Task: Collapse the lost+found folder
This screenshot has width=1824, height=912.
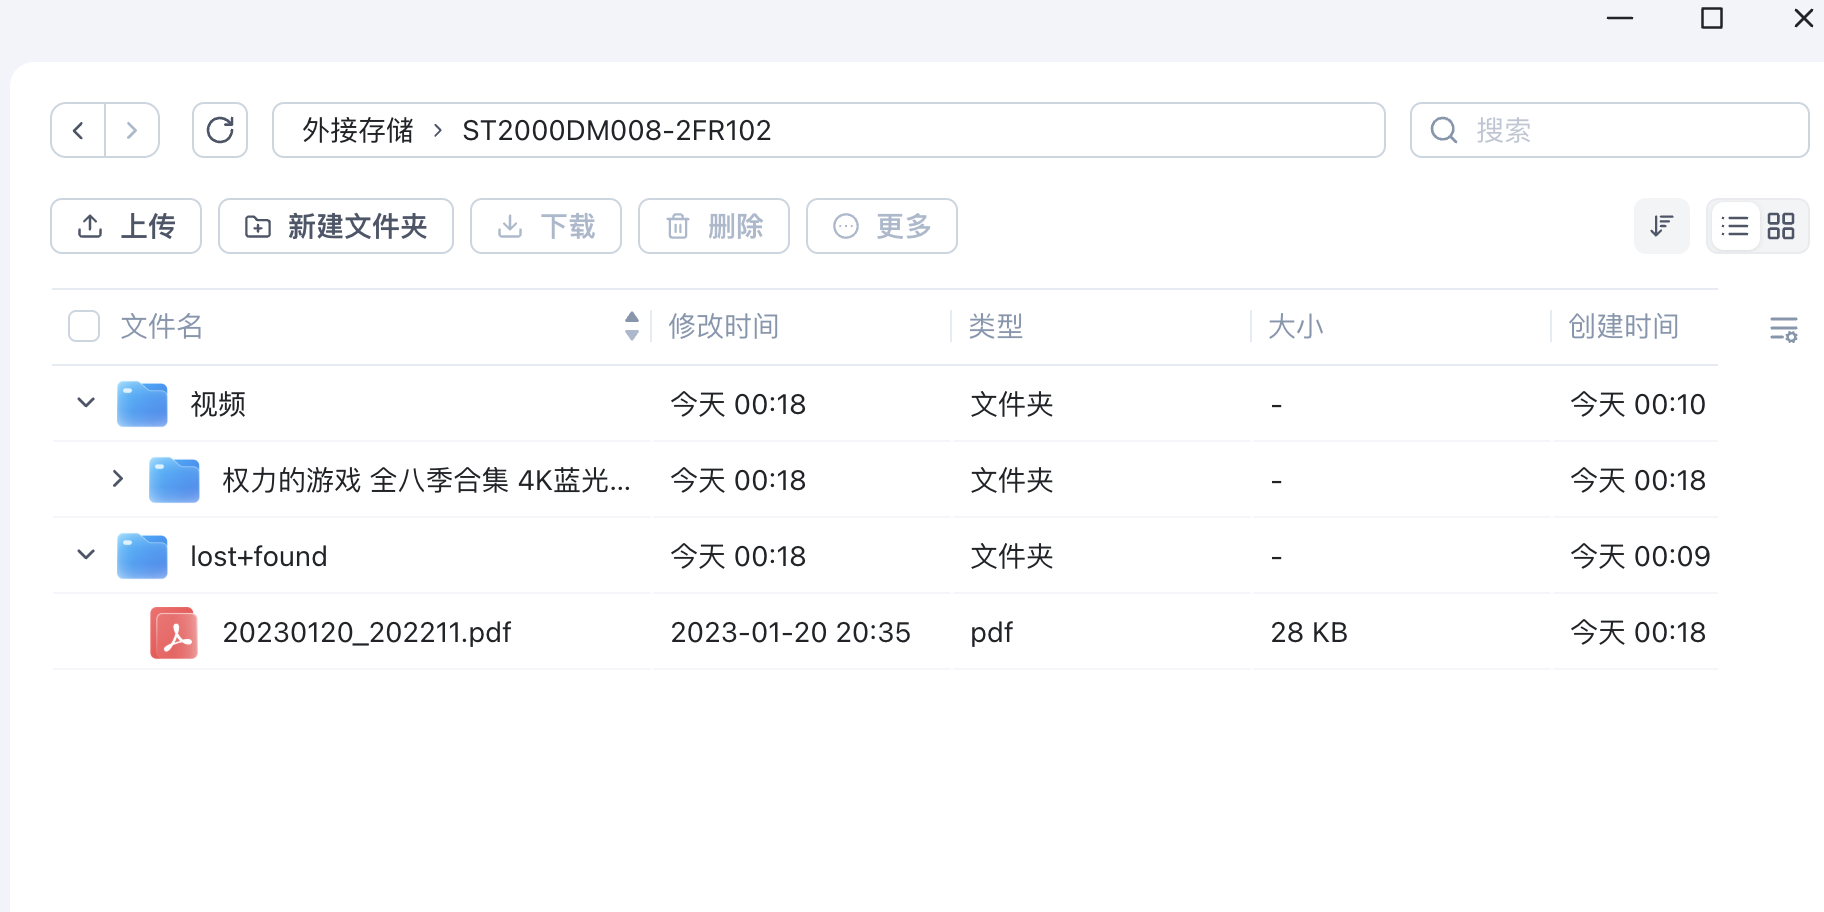Action: click(x=86, y=555)
